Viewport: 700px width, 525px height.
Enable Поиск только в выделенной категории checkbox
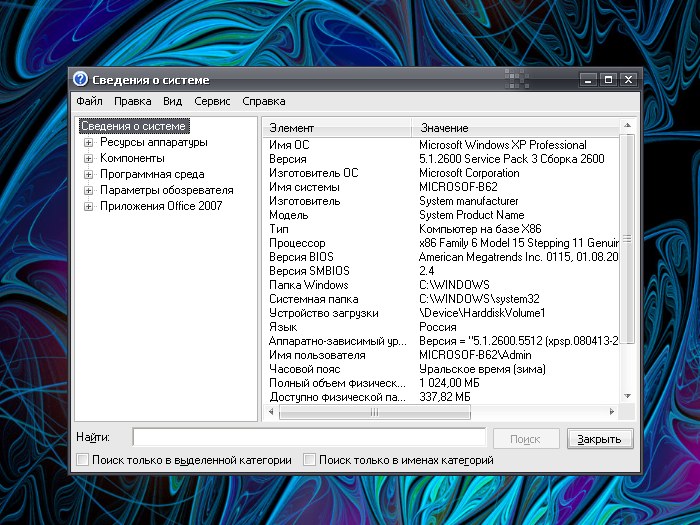(x=83, y=460)
